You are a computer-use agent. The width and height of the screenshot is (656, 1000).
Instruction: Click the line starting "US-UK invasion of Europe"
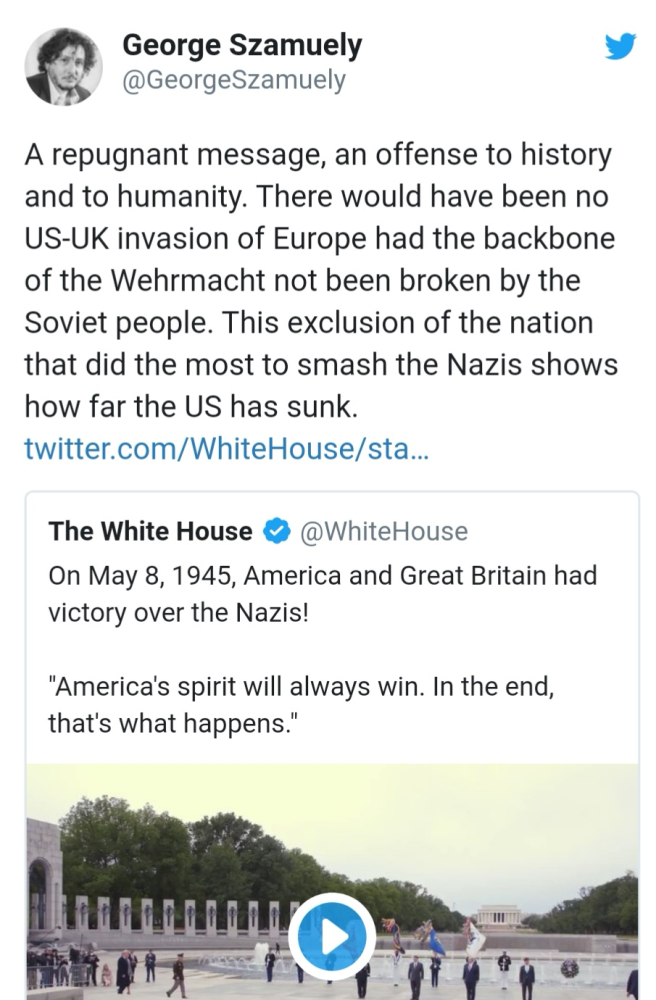coord(320,240)
